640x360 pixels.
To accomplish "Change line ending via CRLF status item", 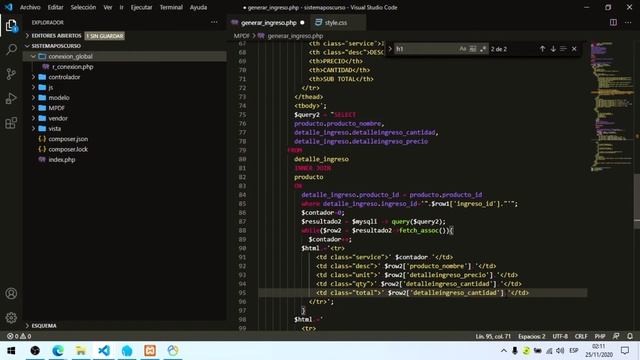I will [x=581, y=336].
